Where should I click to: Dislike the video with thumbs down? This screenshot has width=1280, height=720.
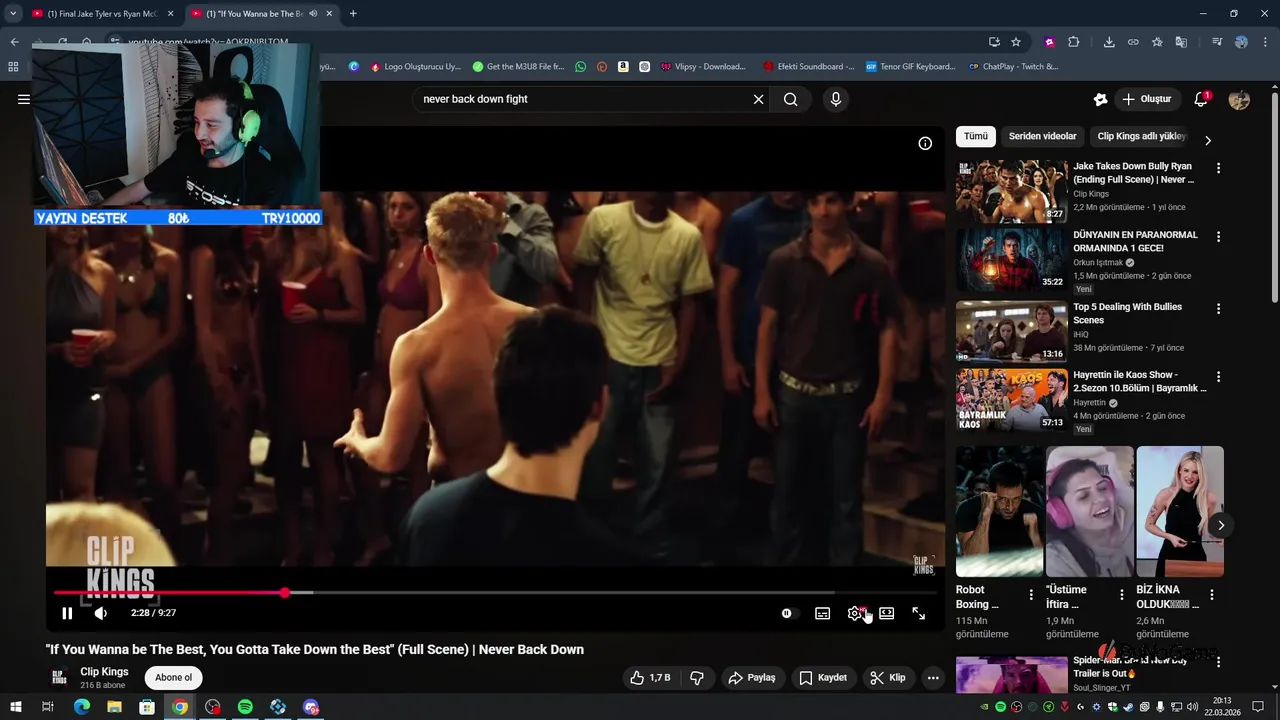point(697,678)
